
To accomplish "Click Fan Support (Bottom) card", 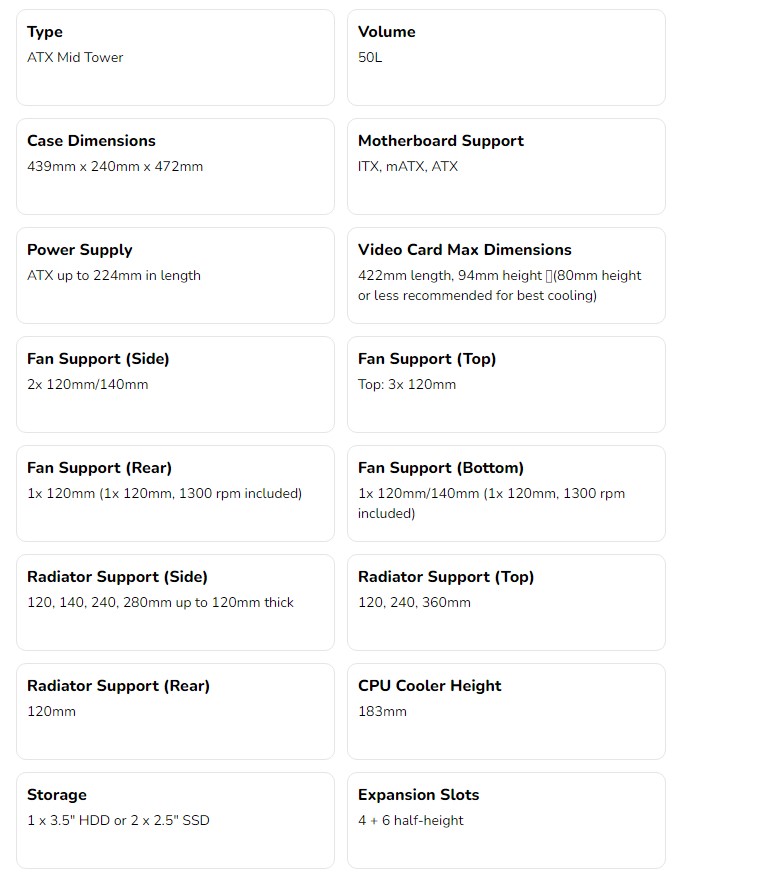I will pyautogui.click(x=506, y=494).
